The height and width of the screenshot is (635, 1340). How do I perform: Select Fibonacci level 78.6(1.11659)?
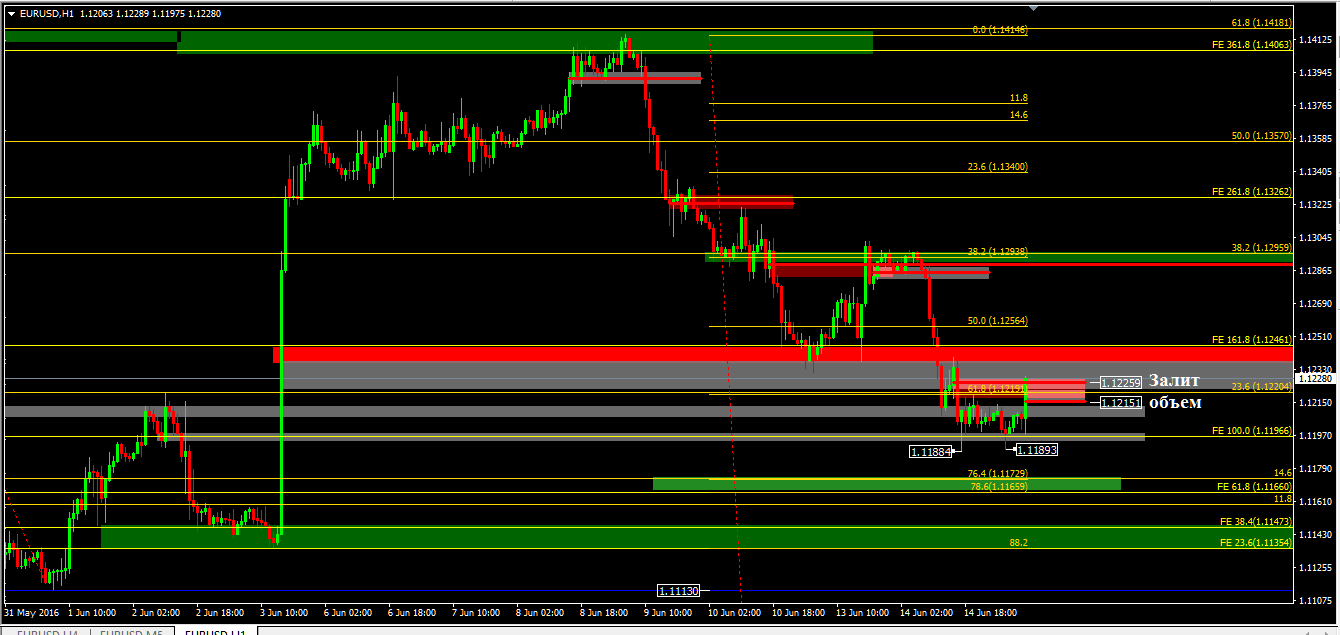999,485
